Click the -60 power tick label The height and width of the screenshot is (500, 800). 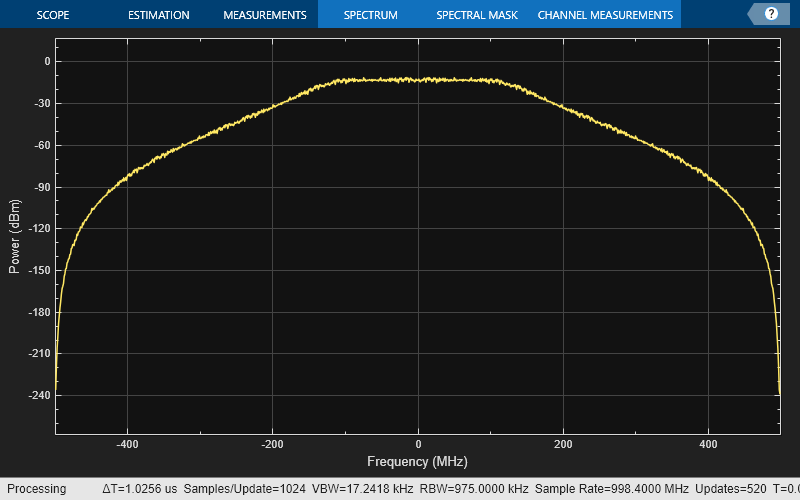coord(42,145)
